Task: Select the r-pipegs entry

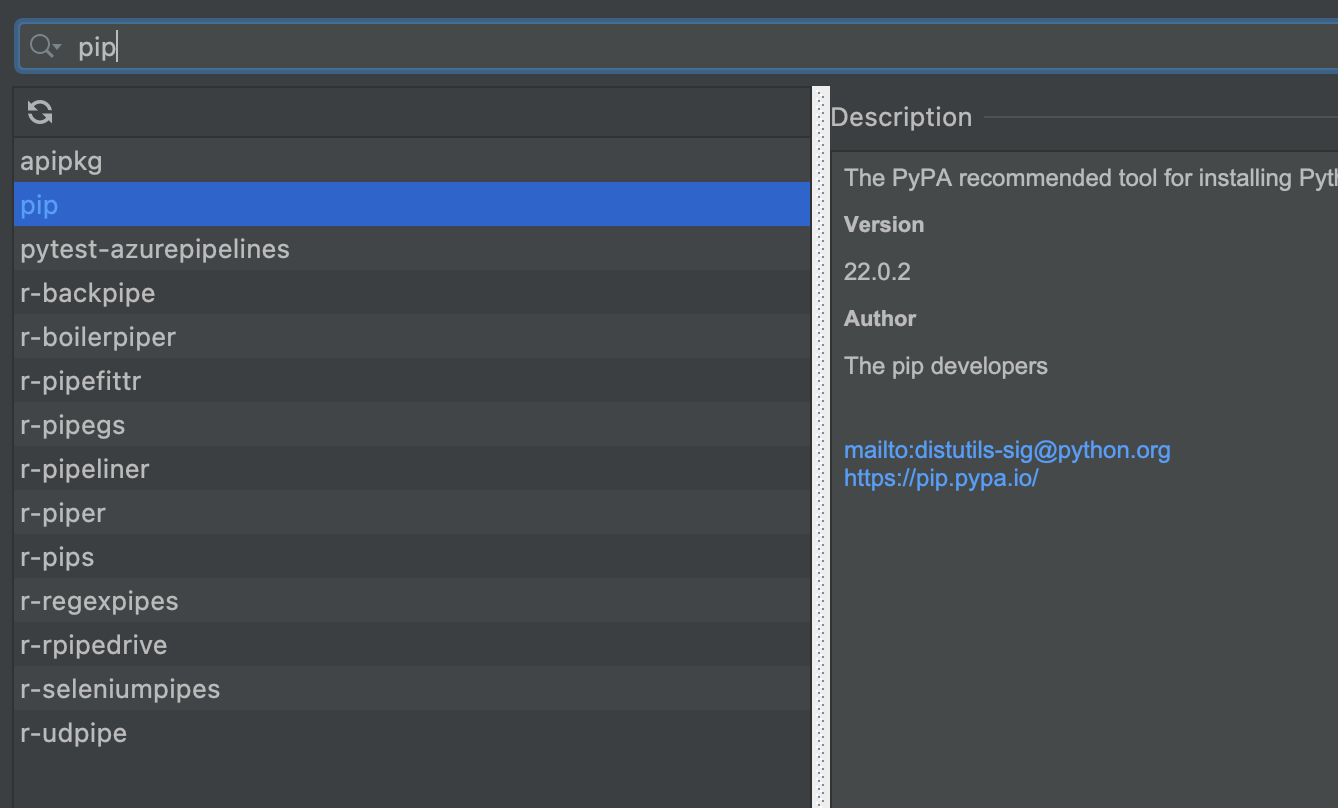Action: click(x=412, y=424)
